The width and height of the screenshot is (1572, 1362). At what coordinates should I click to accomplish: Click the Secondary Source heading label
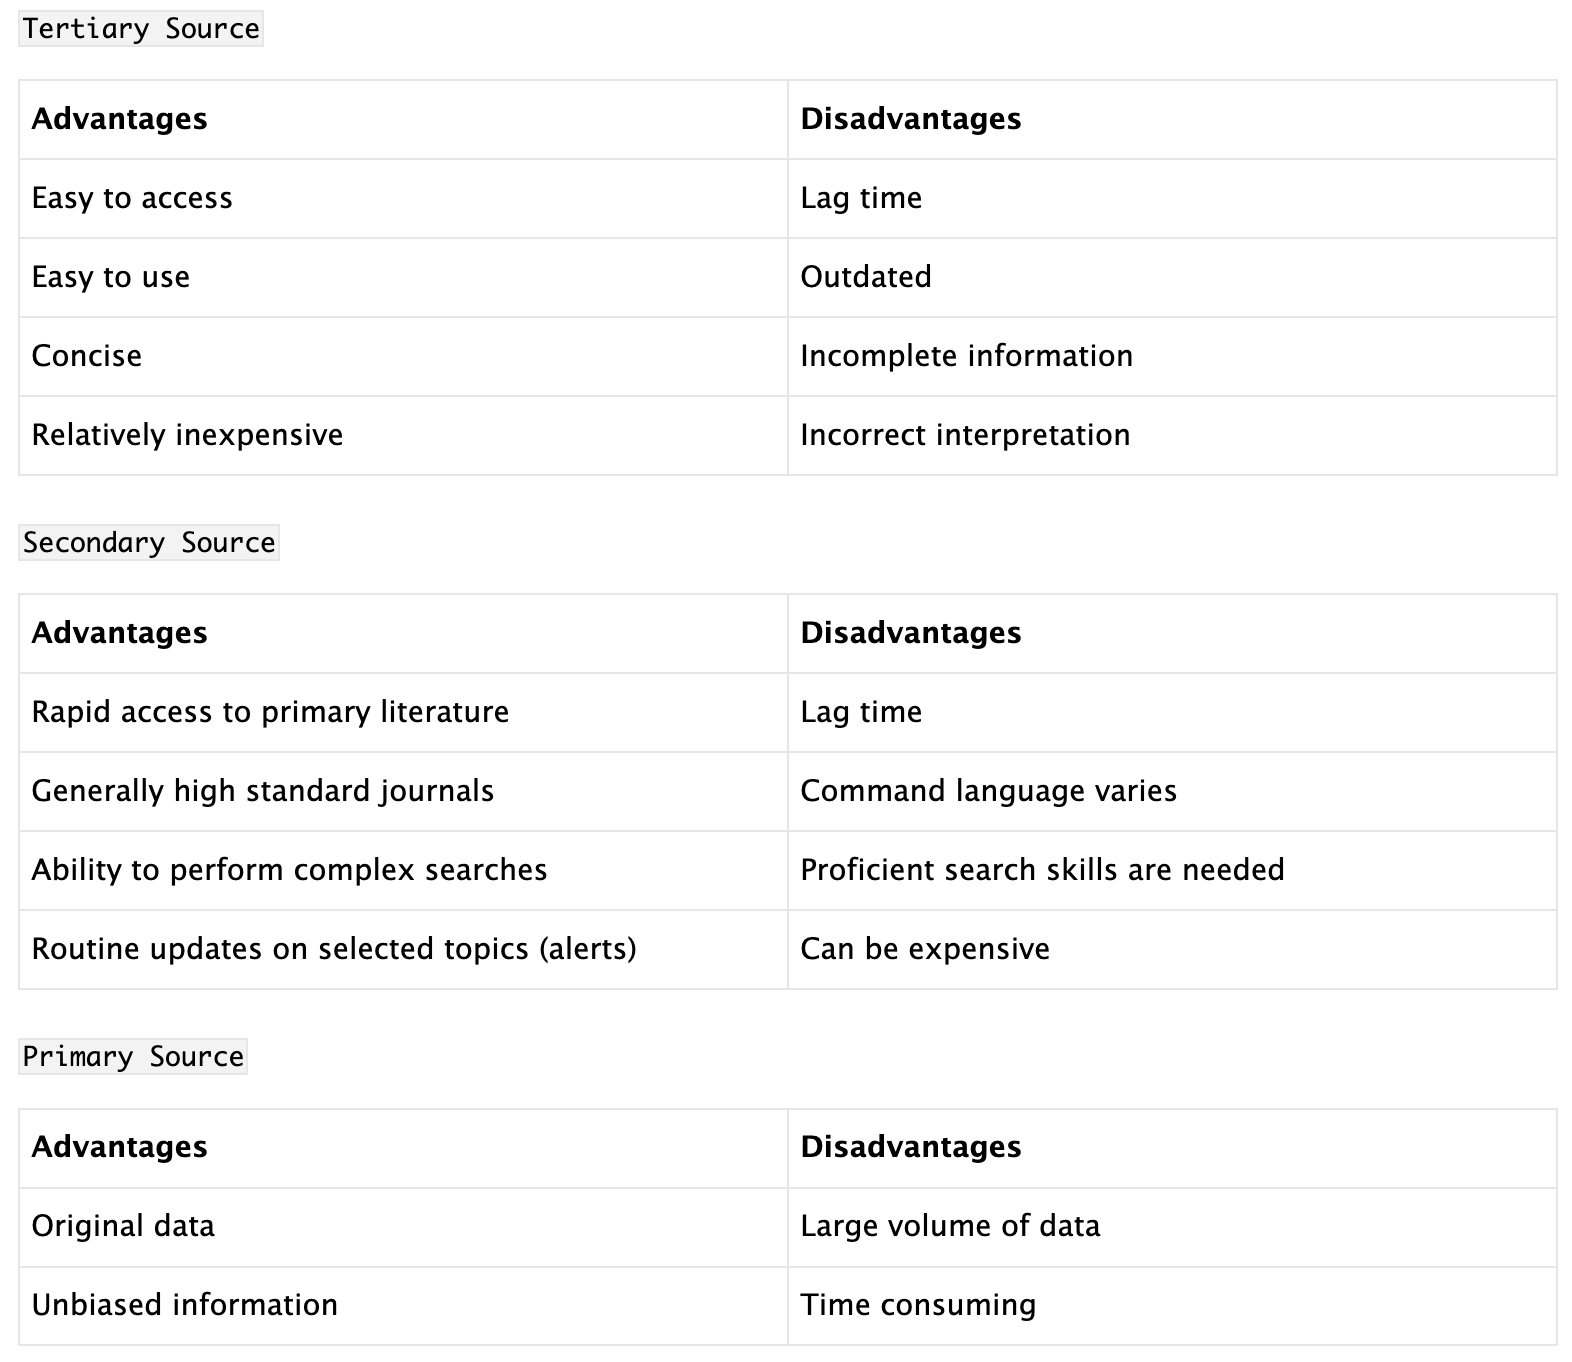149,543
